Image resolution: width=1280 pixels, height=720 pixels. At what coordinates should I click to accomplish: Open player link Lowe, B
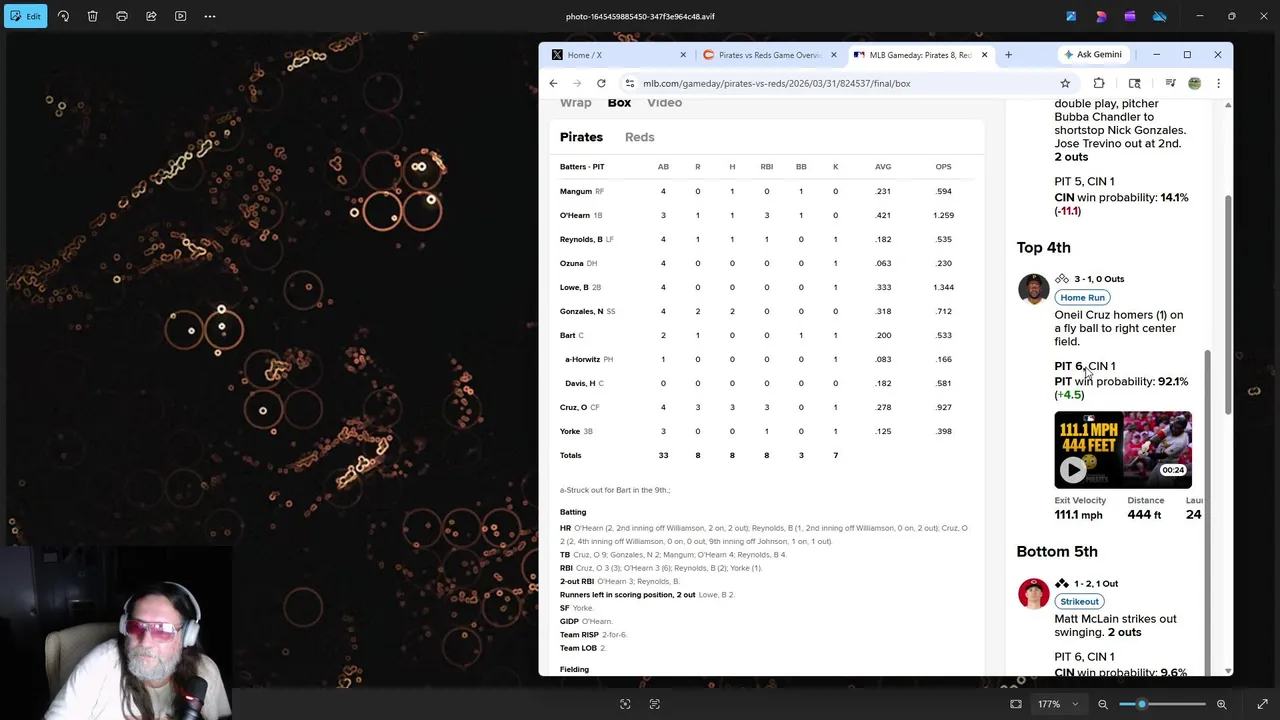[x=574, y=287]
